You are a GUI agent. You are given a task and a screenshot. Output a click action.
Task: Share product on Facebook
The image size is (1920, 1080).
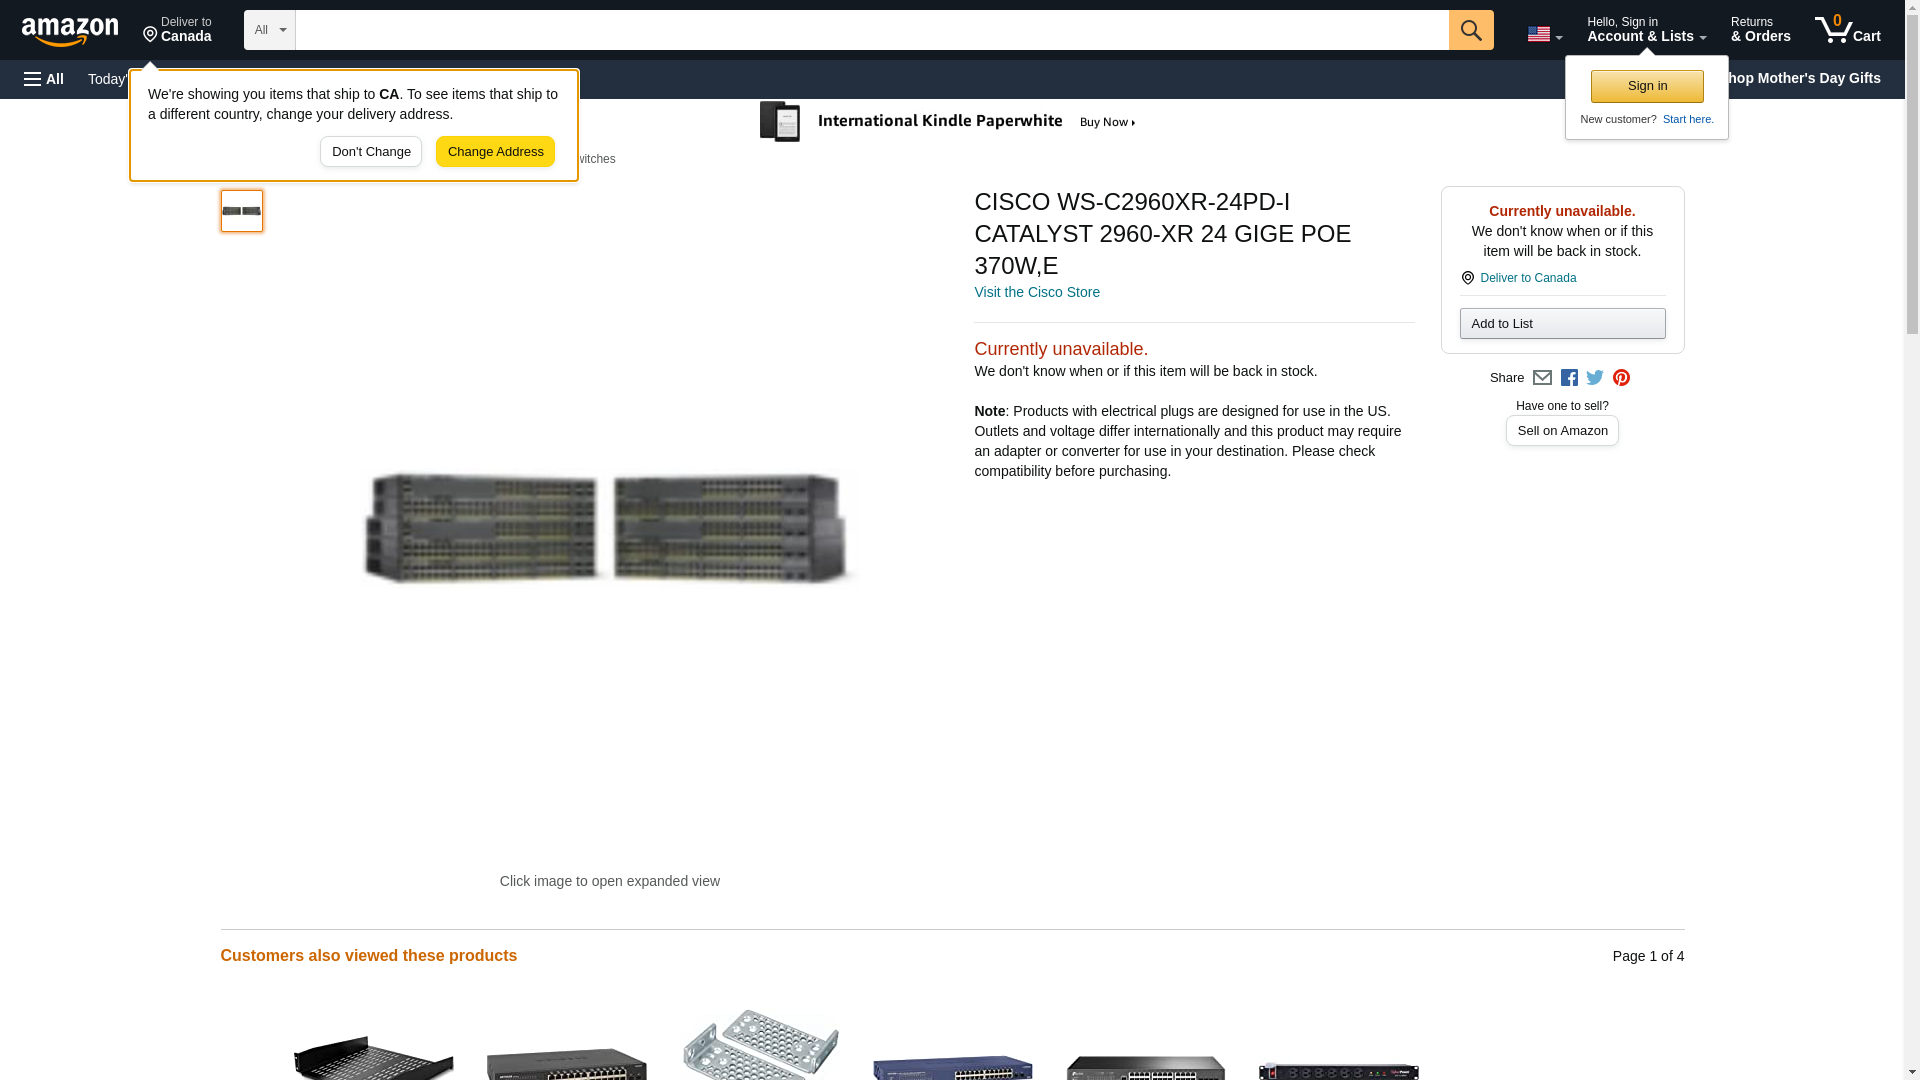[1569, 378]
